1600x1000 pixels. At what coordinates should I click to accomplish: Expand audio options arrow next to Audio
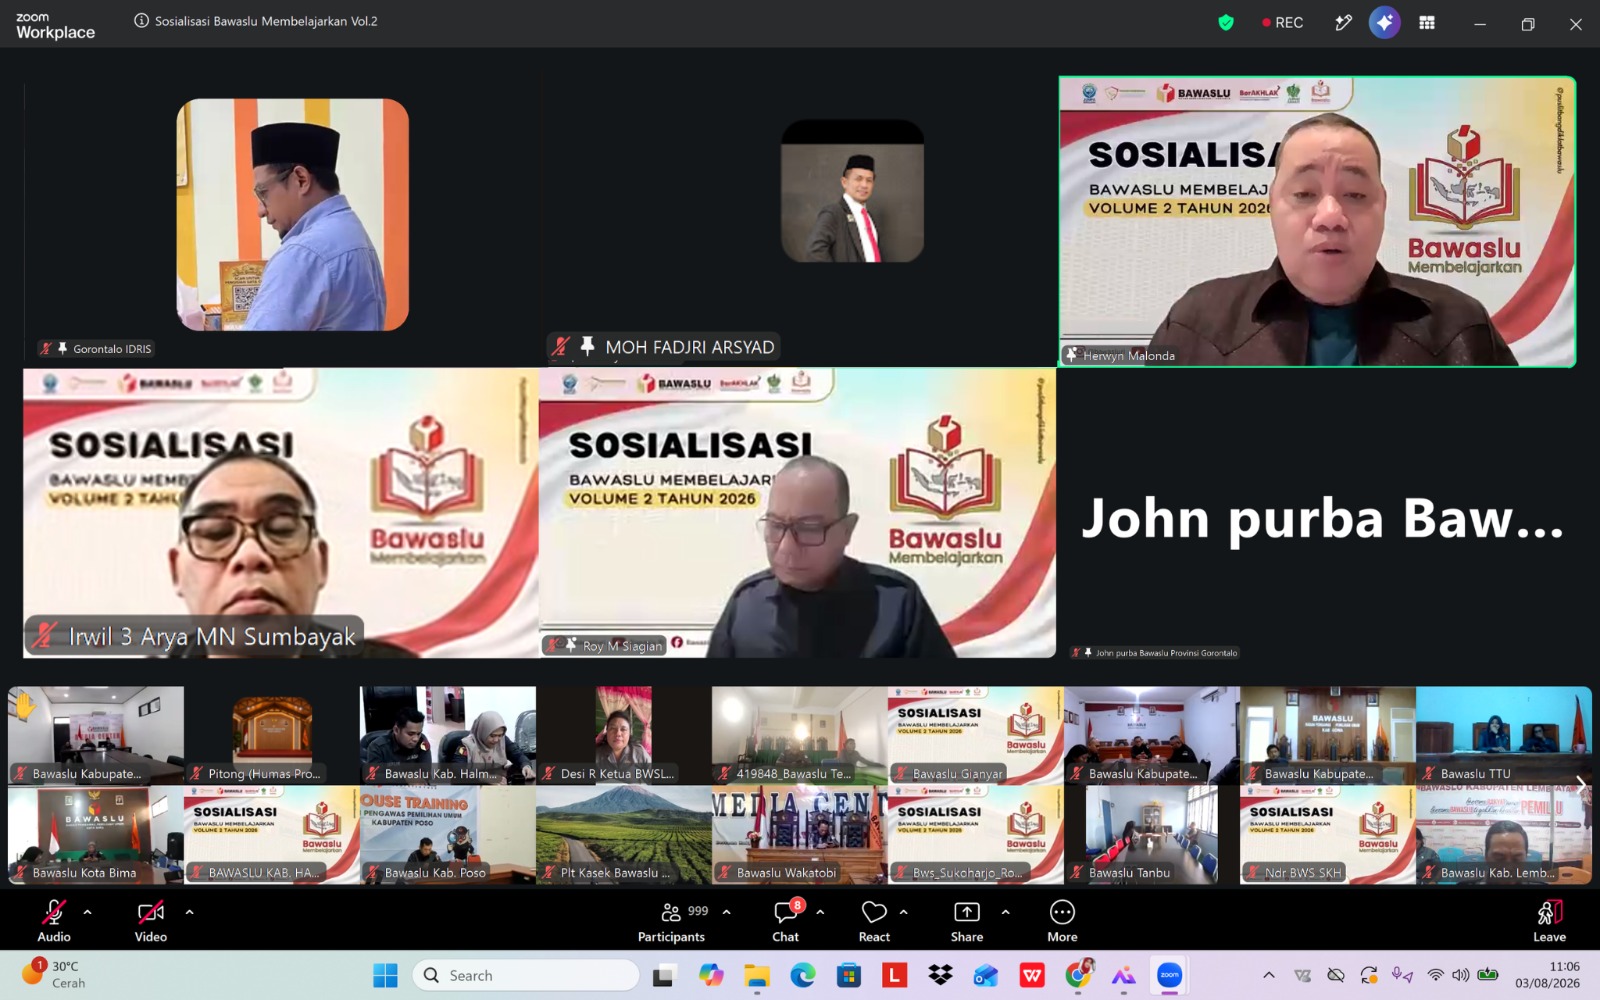[x=88, y=912]
